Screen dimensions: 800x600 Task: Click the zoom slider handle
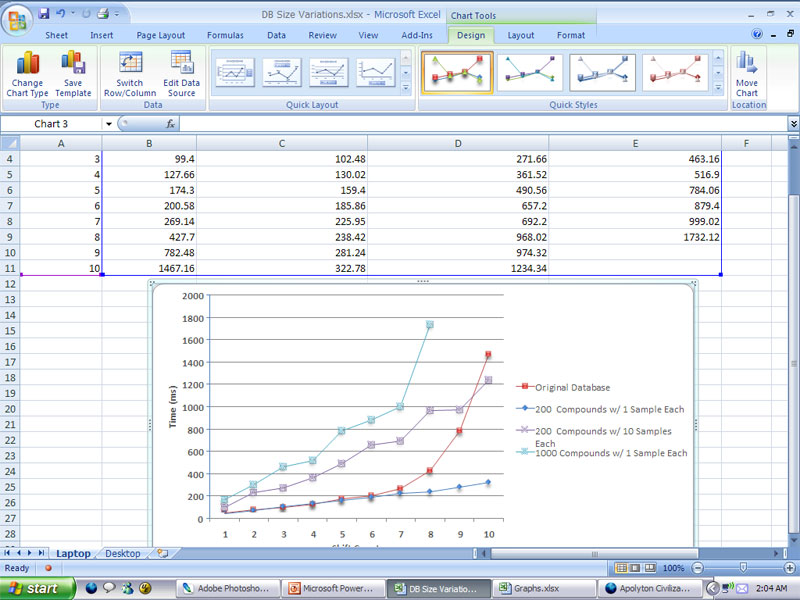point(742,568)
